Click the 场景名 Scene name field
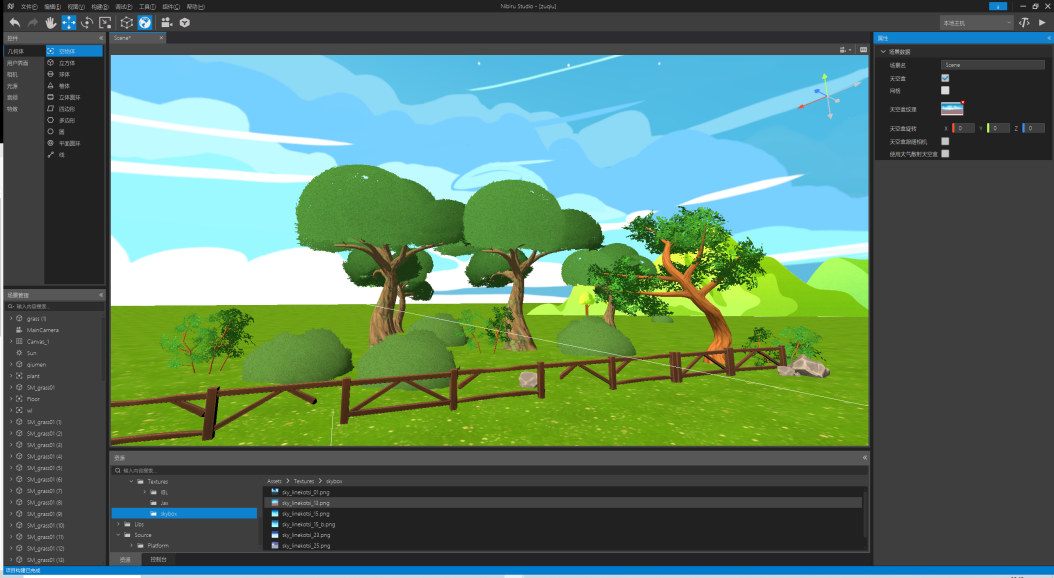Viewport: 1054px width, 578px height. [992, 64]
